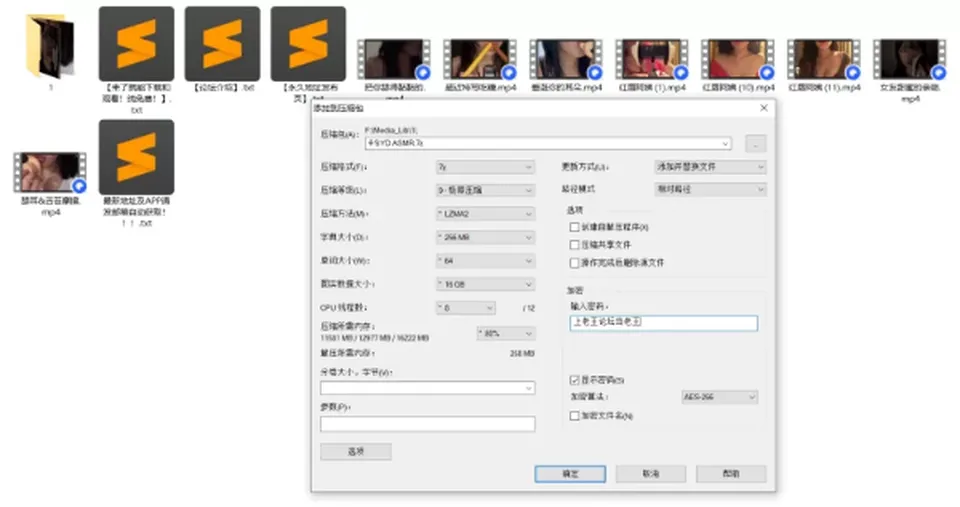The height and width of the screenshot is (507, 960).
Task: Select the mp4 with yellow diagonal stripe thumbnail
Action: pos(480,59)
